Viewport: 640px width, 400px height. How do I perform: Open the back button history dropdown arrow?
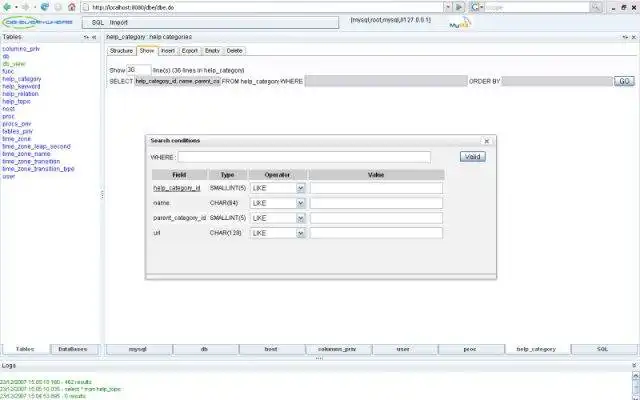pos(16,7)
